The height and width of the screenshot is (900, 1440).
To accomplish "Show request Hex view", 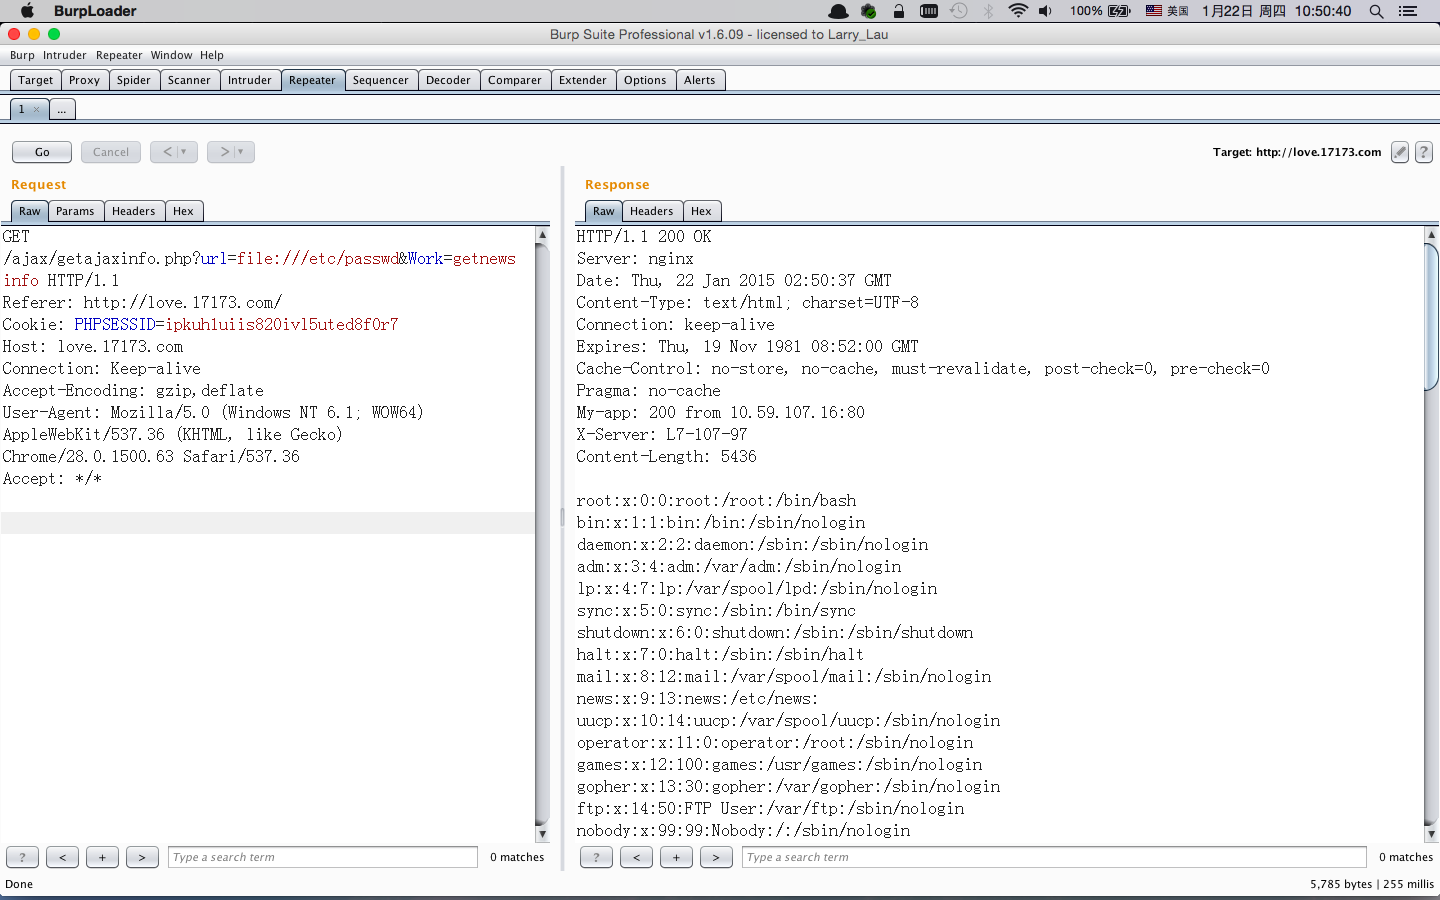I will (x=183, y=211).
